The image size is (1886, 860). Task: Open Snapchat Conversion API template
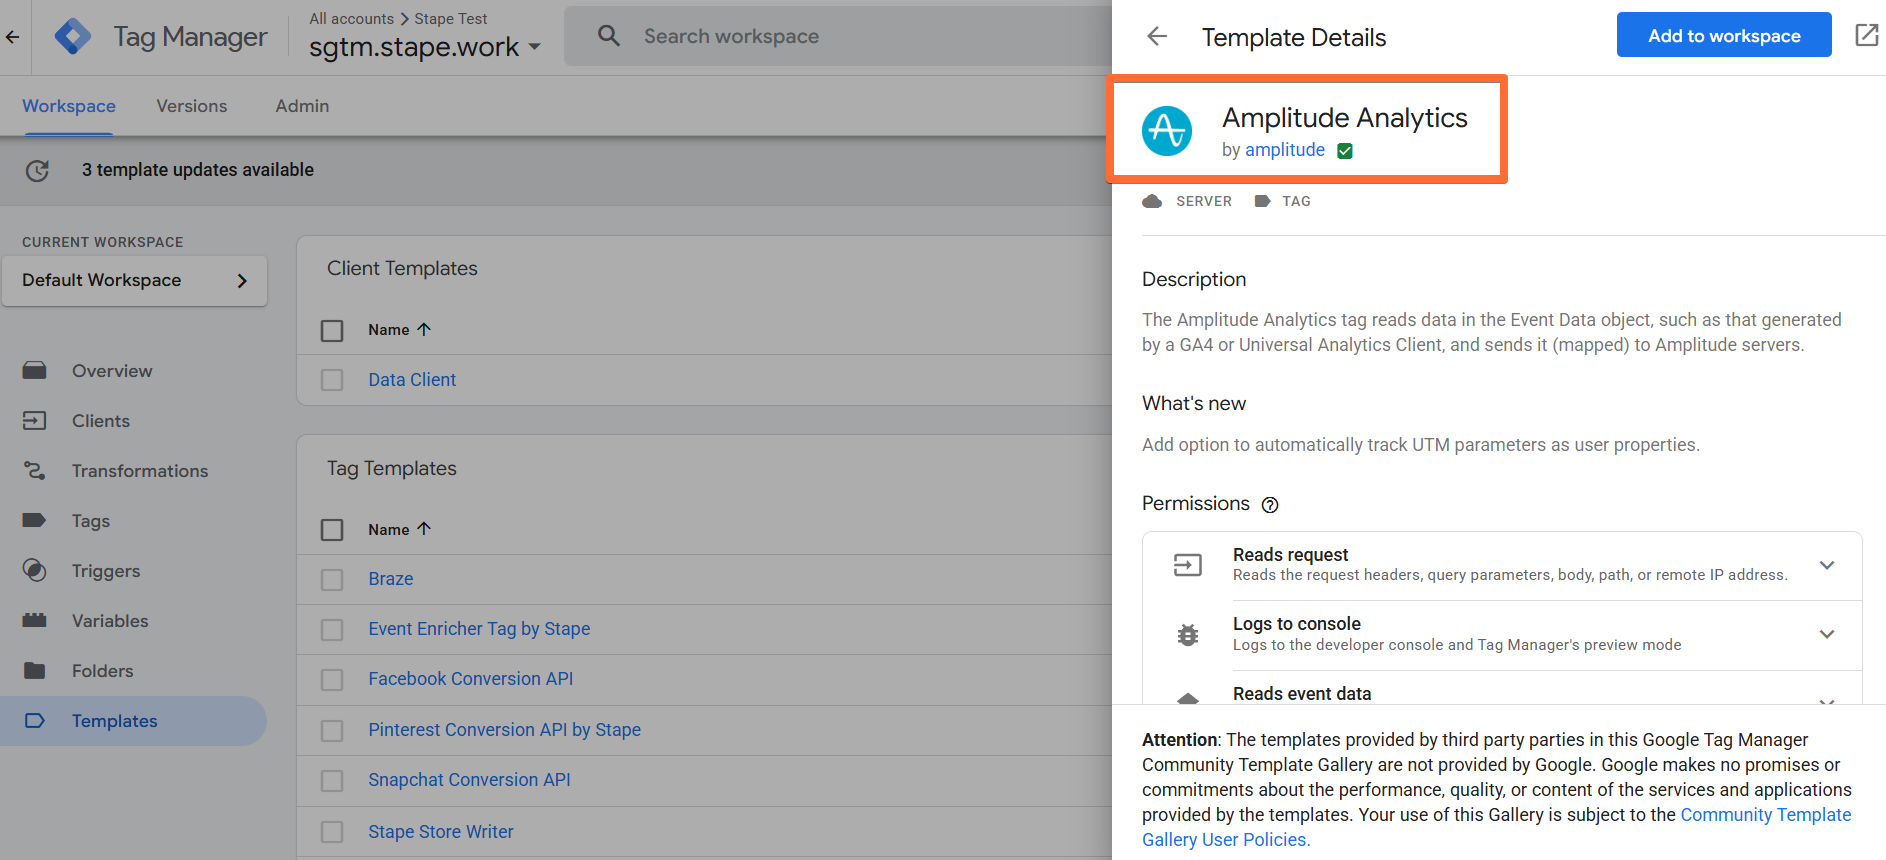[x=469, y=780]
